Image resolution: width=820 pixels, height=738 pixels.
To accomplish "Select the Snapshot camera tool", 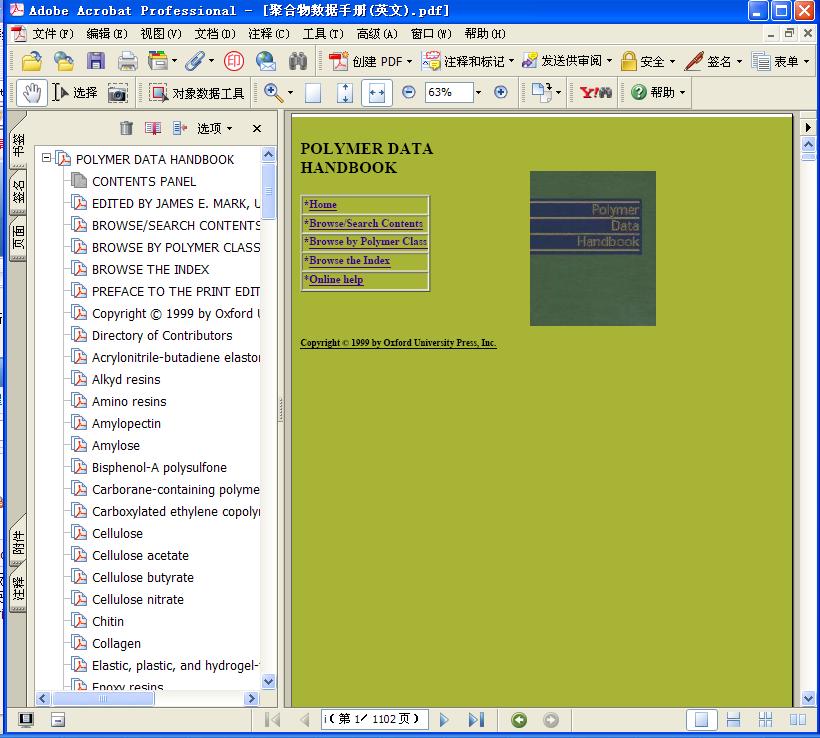I will click(x=118, y=93).
